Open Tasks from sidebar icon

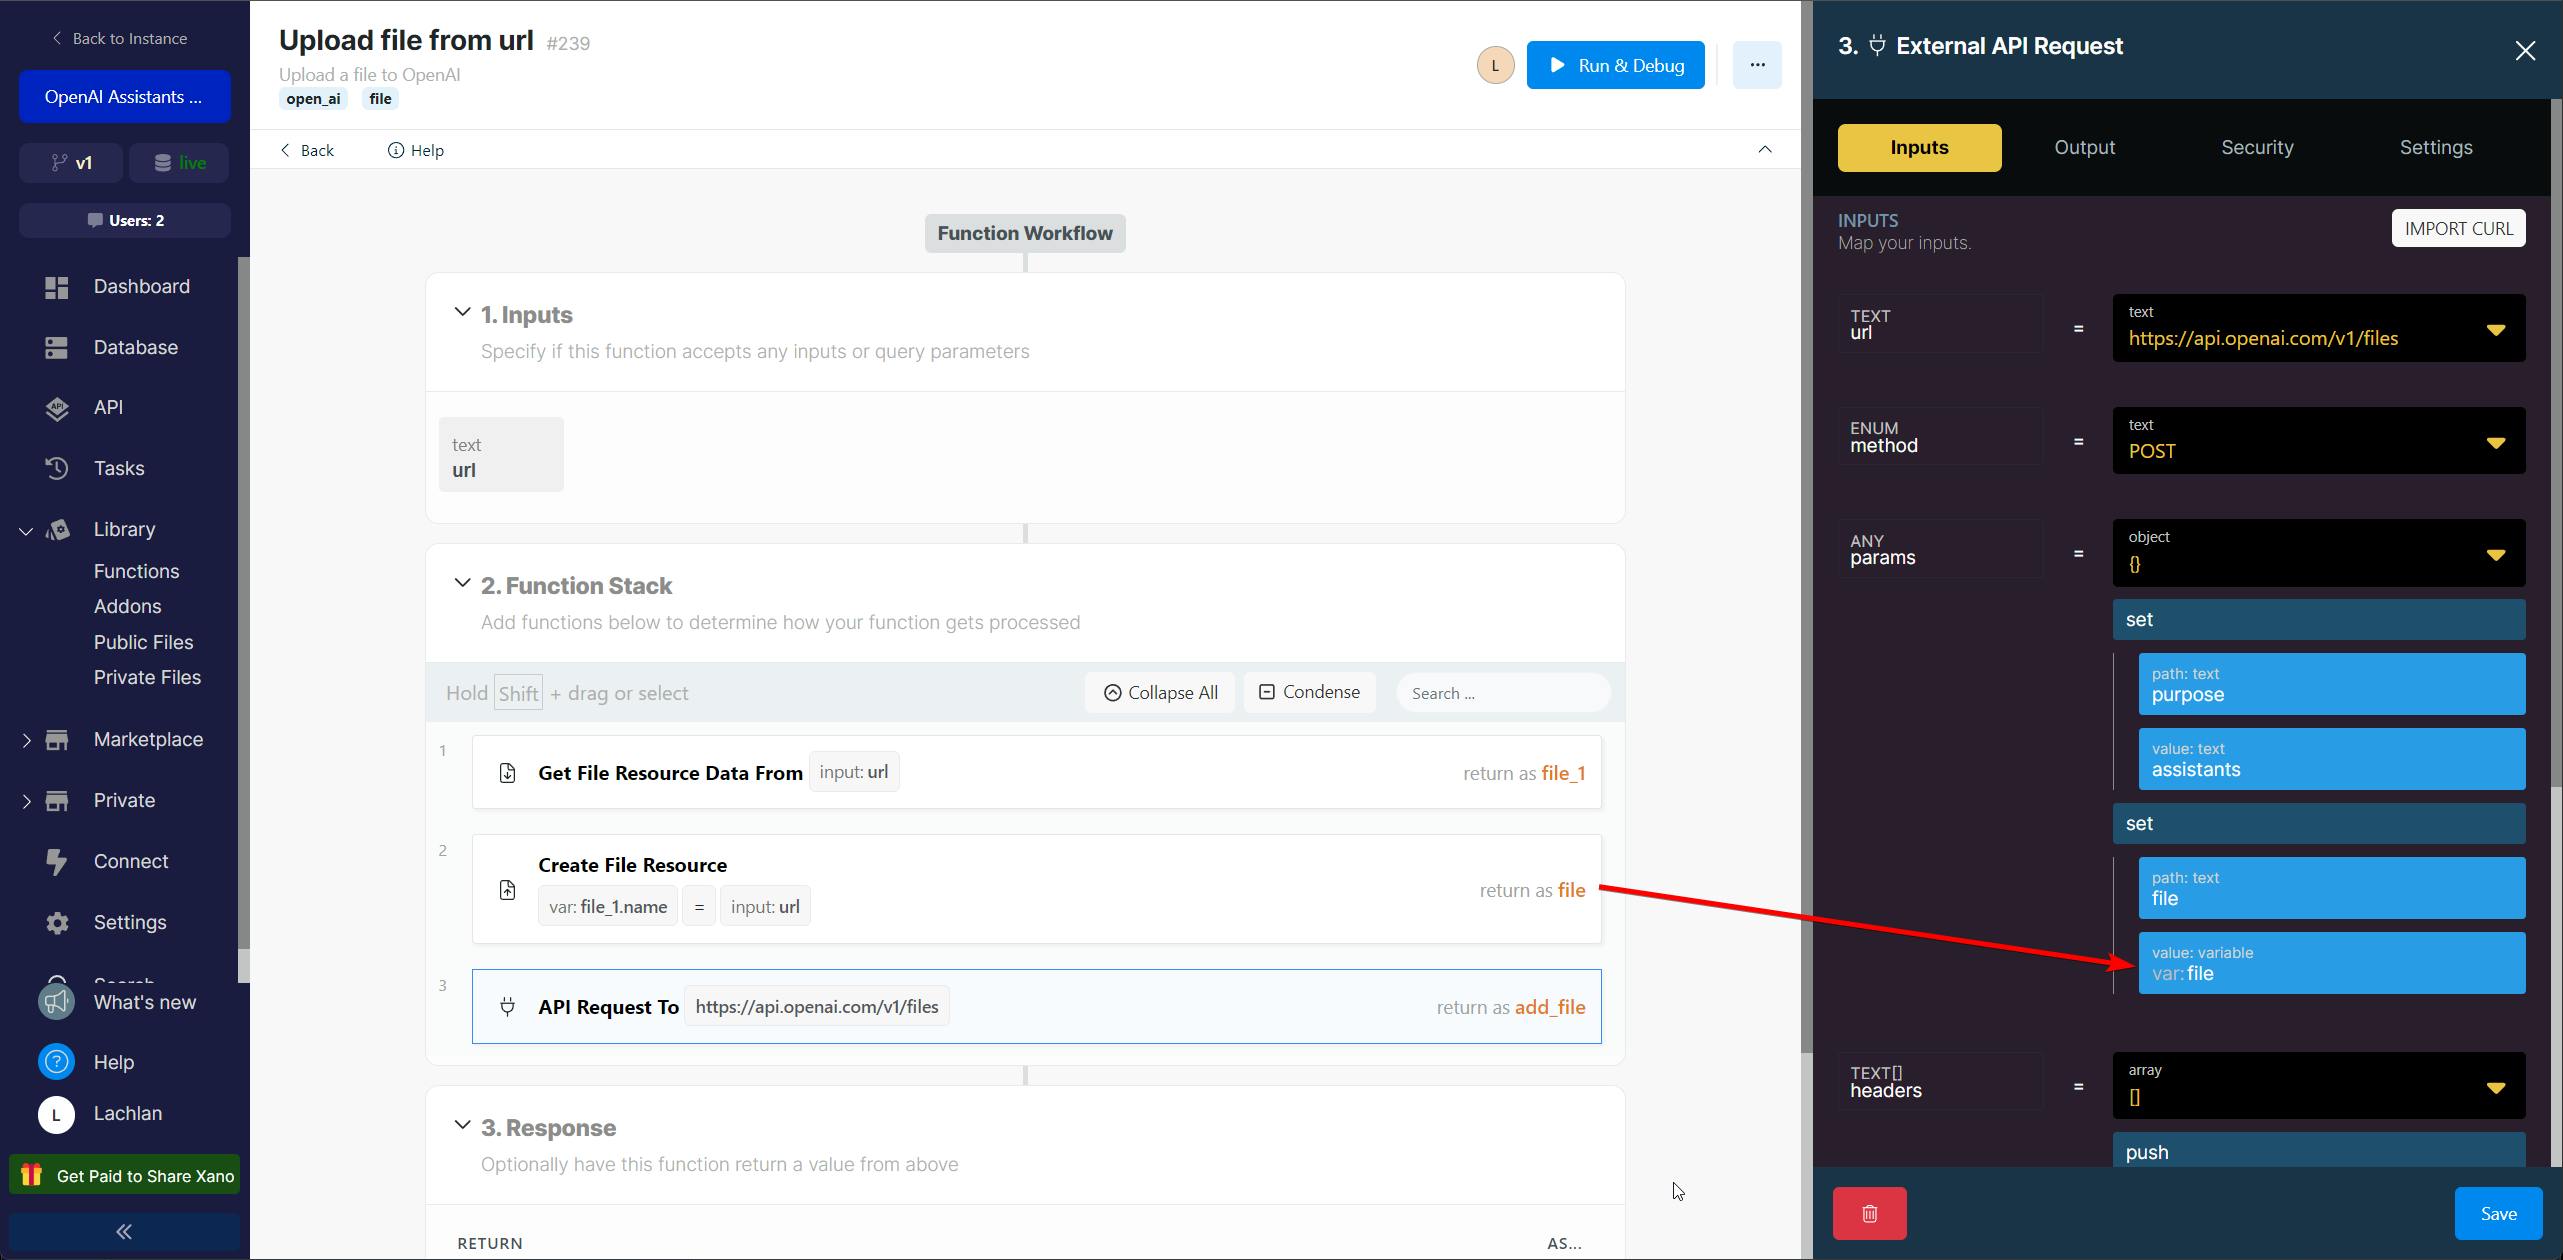[x=57, y=468]
